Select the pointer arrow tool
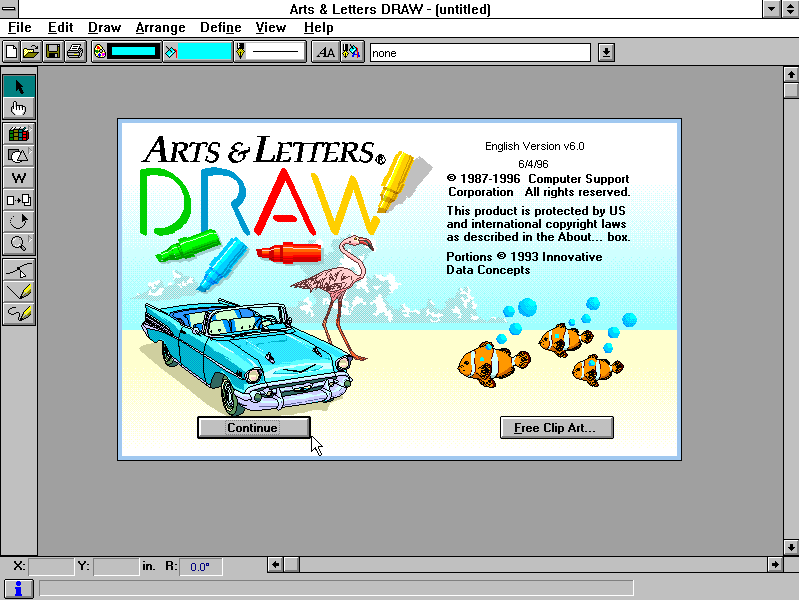Image resolution: width=799 pixels, height=600 pixels. point(19,86)
